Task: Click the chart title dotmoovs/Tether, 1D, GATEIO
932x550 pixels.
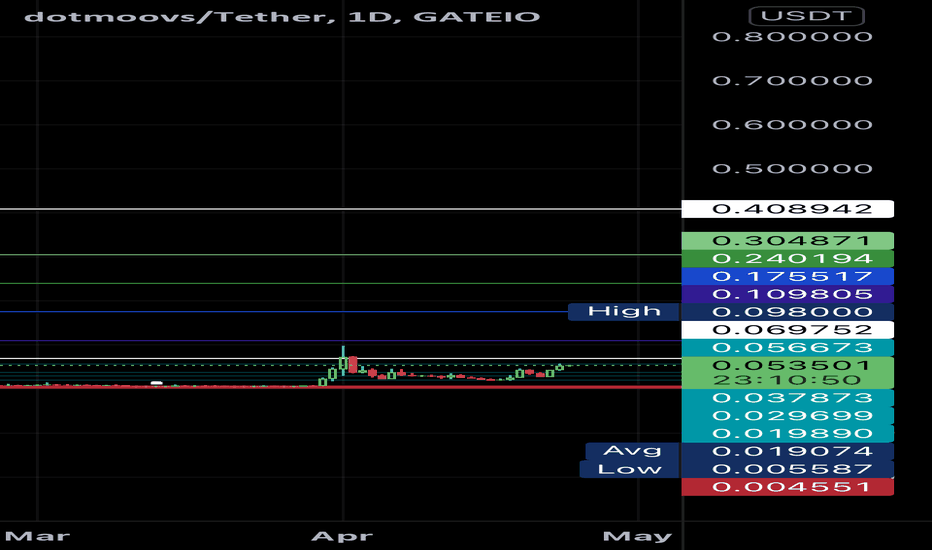Action: tap(282, 16)
